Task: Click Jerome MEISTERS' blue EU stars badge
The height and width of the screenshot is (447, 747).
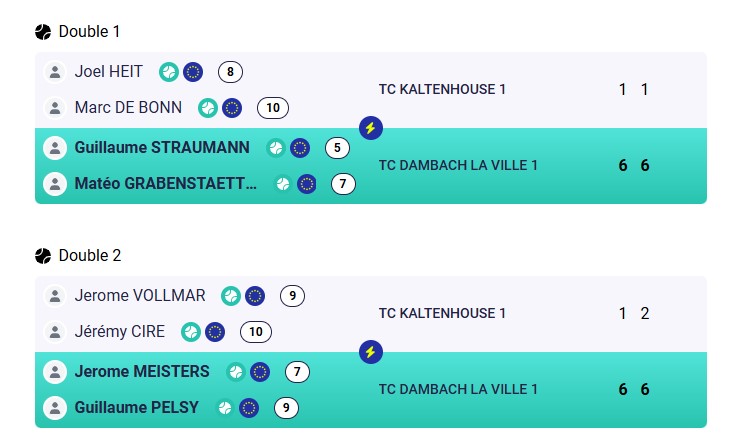Action: [260, 372]
